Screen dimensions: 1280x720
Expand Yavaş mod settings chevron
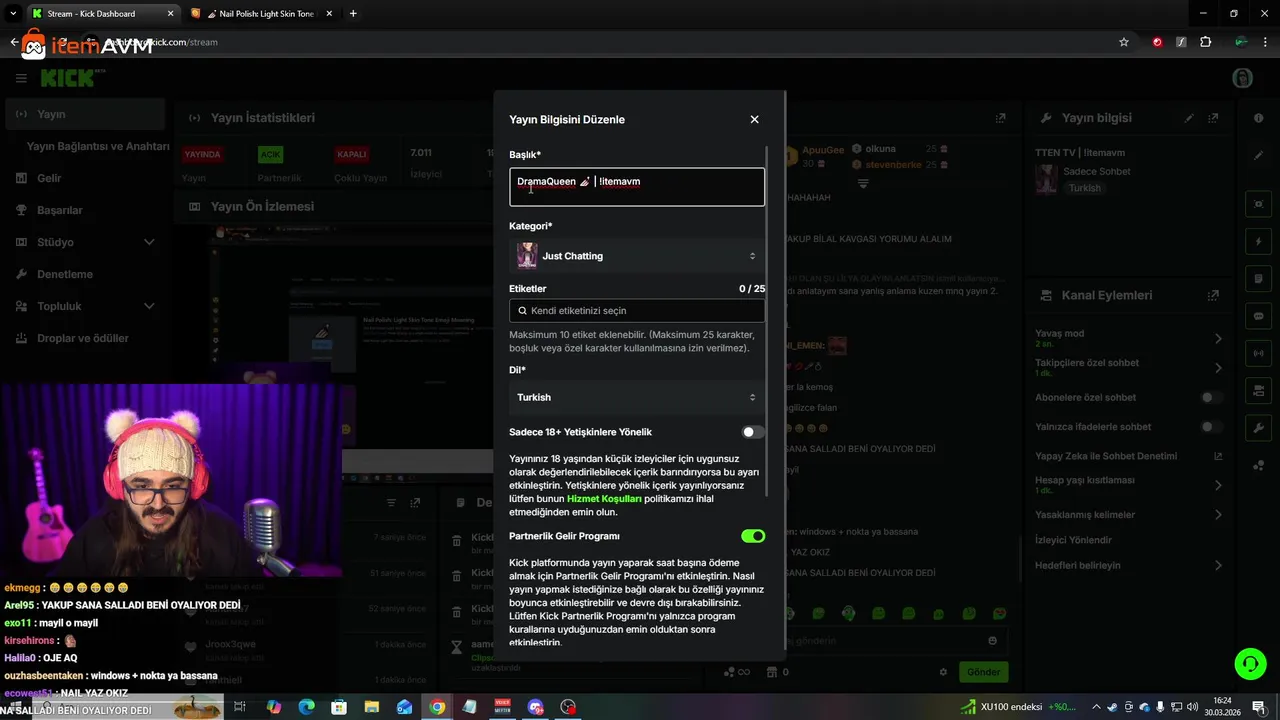[x=1218, y=338]
